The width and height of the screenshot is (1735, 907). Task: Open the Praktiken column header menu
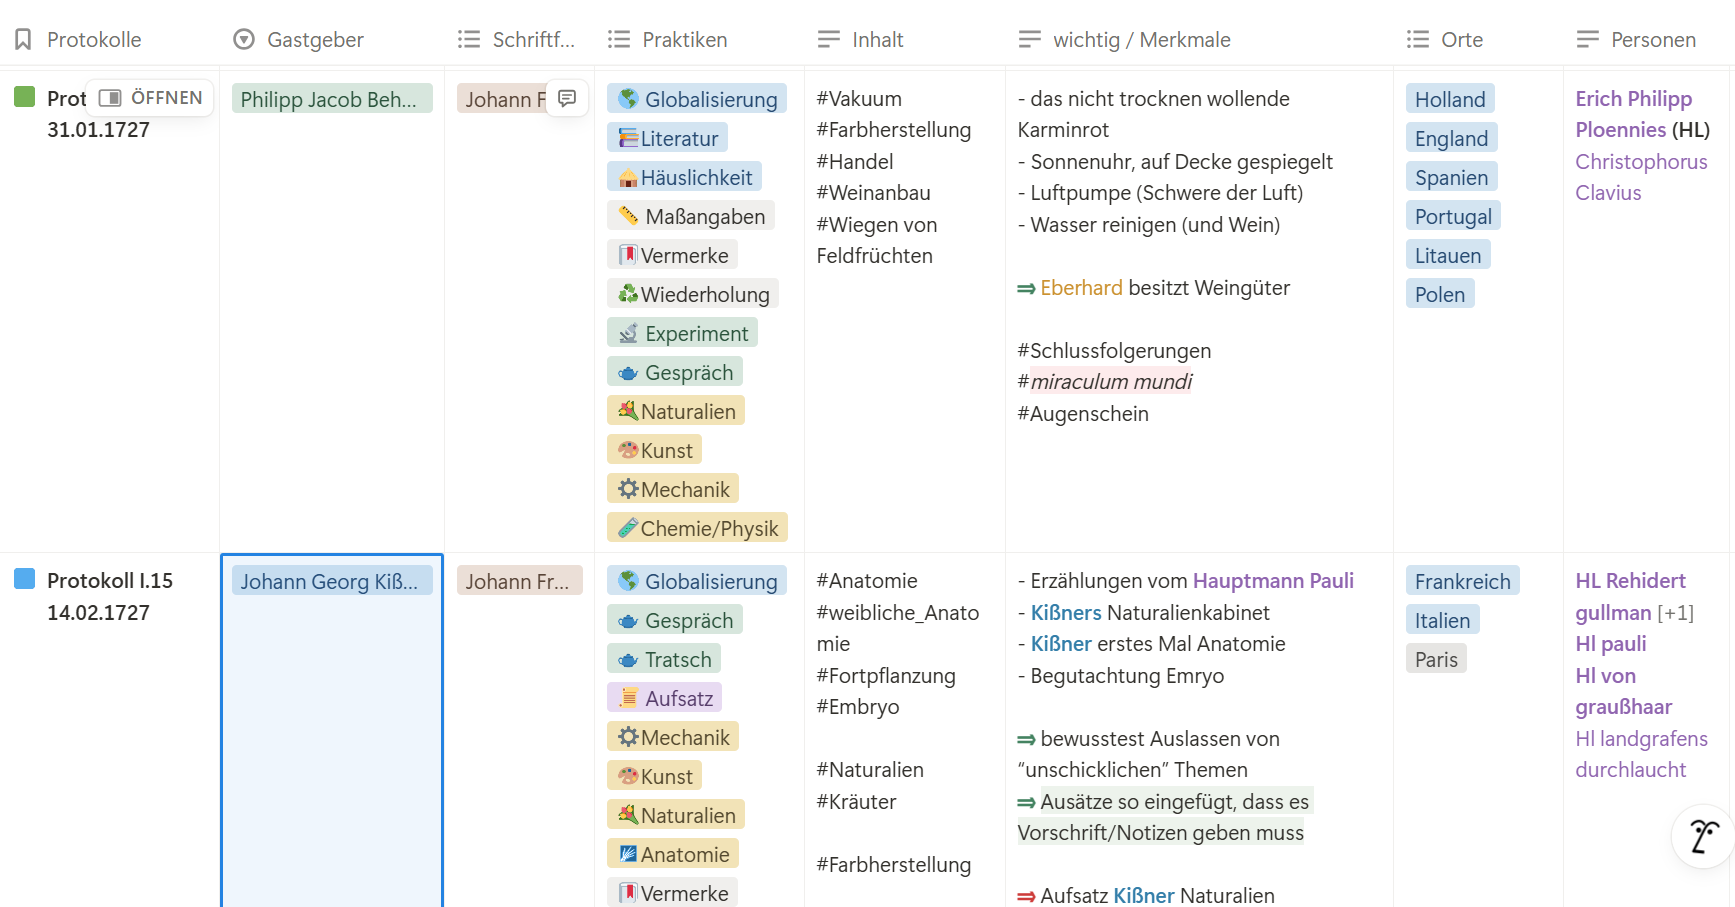(684, 40)
